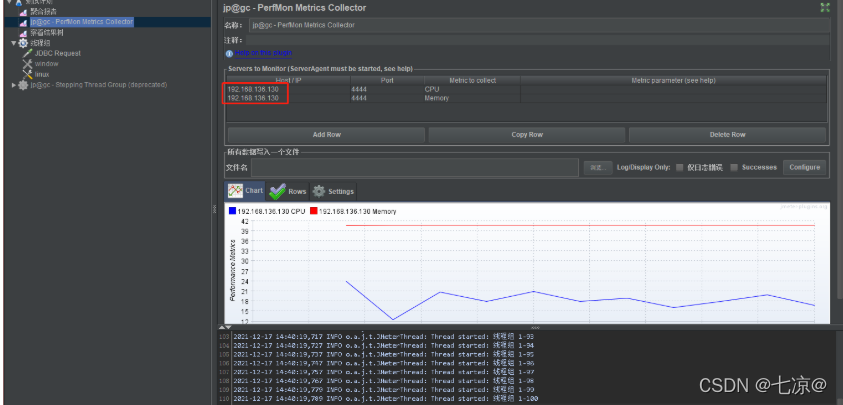Switch to the Rows tab
Screen dimensions: 843x405
288,191
